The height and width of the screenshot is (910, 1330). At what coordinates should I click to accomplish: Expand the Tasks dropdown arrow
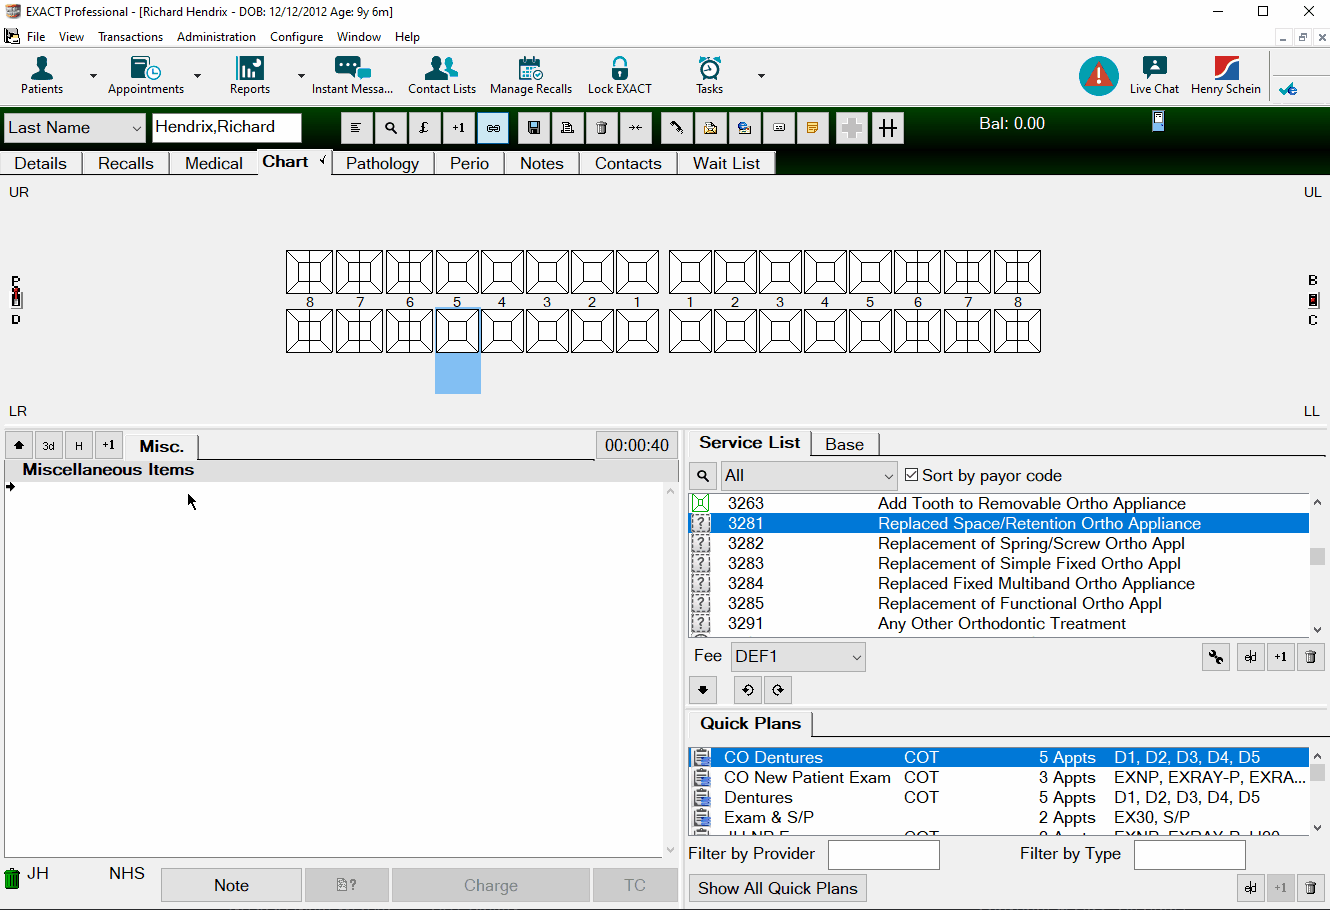pos(761,76)
